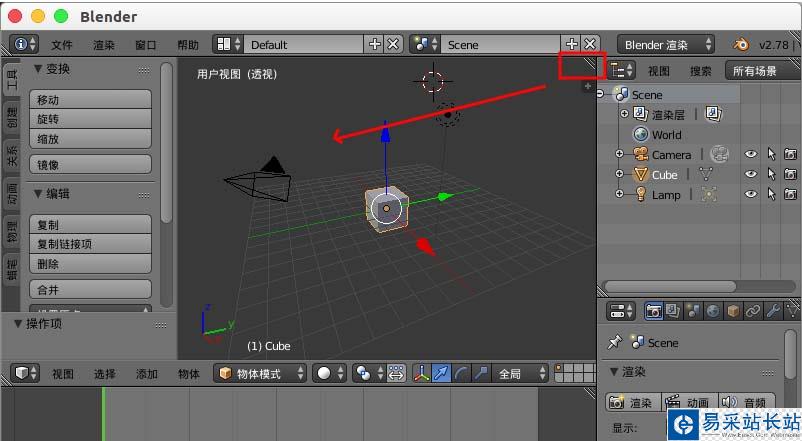Open the 渲染 menu in top bar

(103, 45)
